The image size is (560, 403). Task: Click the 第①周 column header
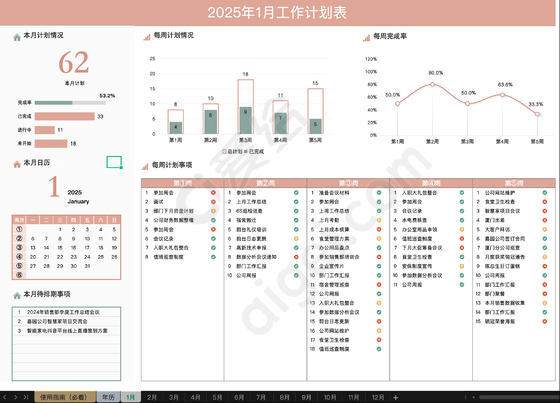point(182,183)
